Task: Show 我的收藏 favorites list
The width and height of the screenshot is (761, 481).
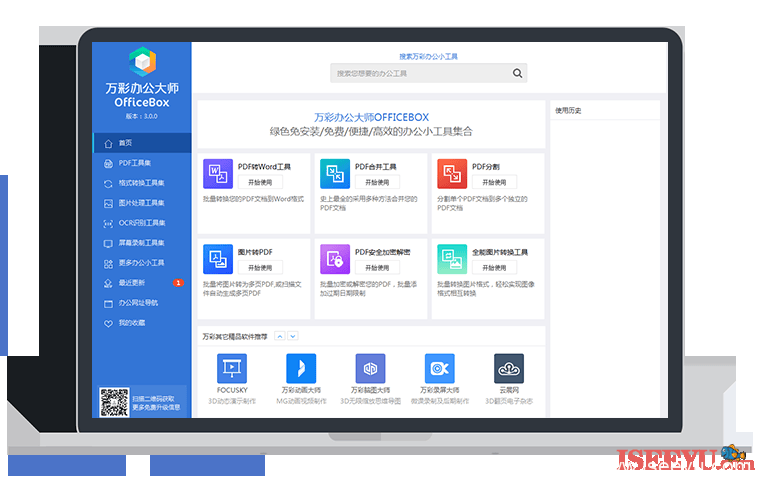Action: pyautogui.click(x=142, y=323)
